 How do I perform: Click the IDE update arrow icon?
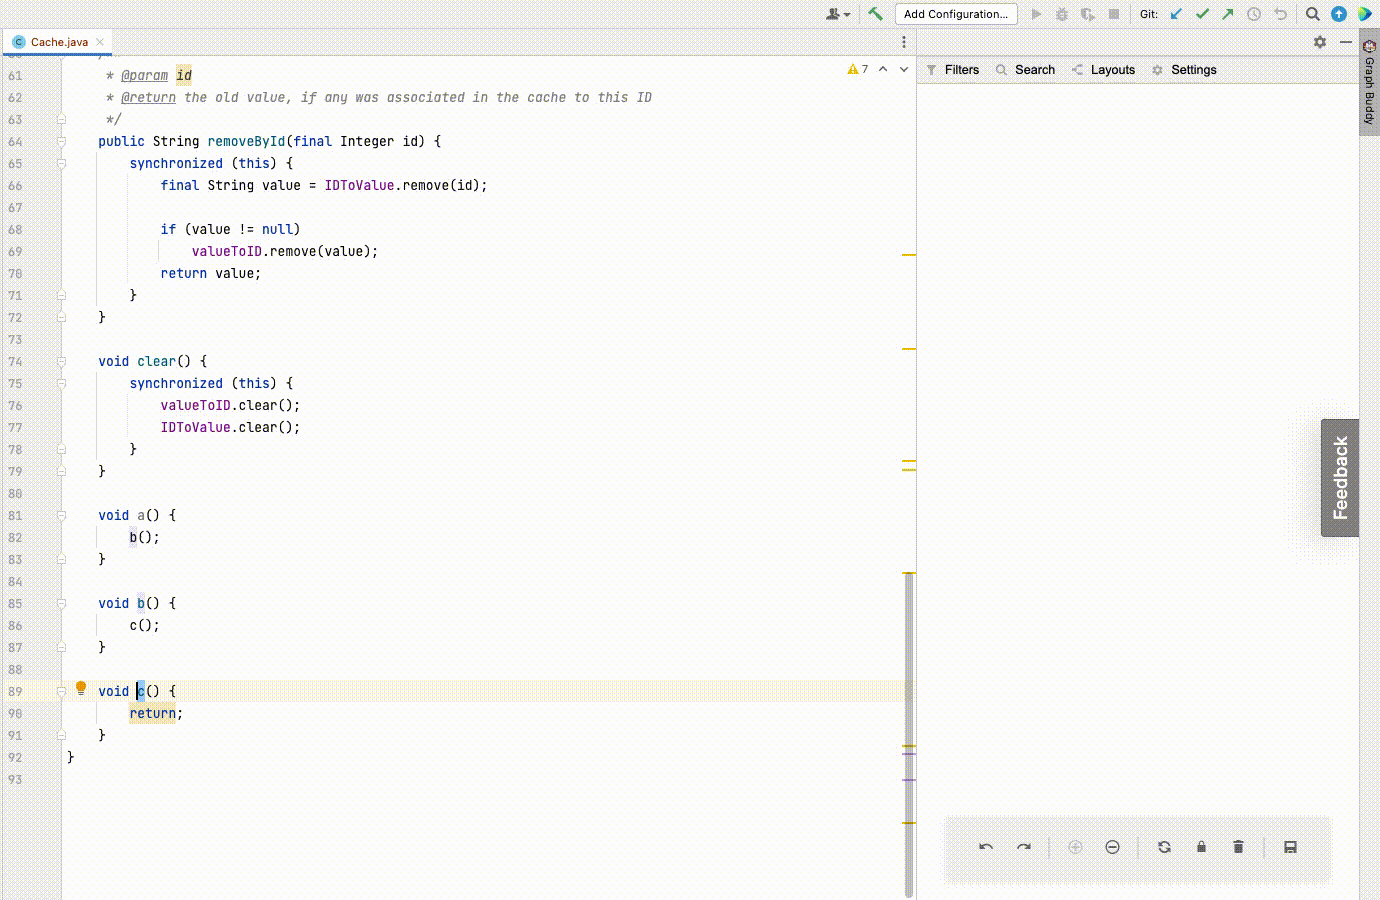pos(1339,14)
